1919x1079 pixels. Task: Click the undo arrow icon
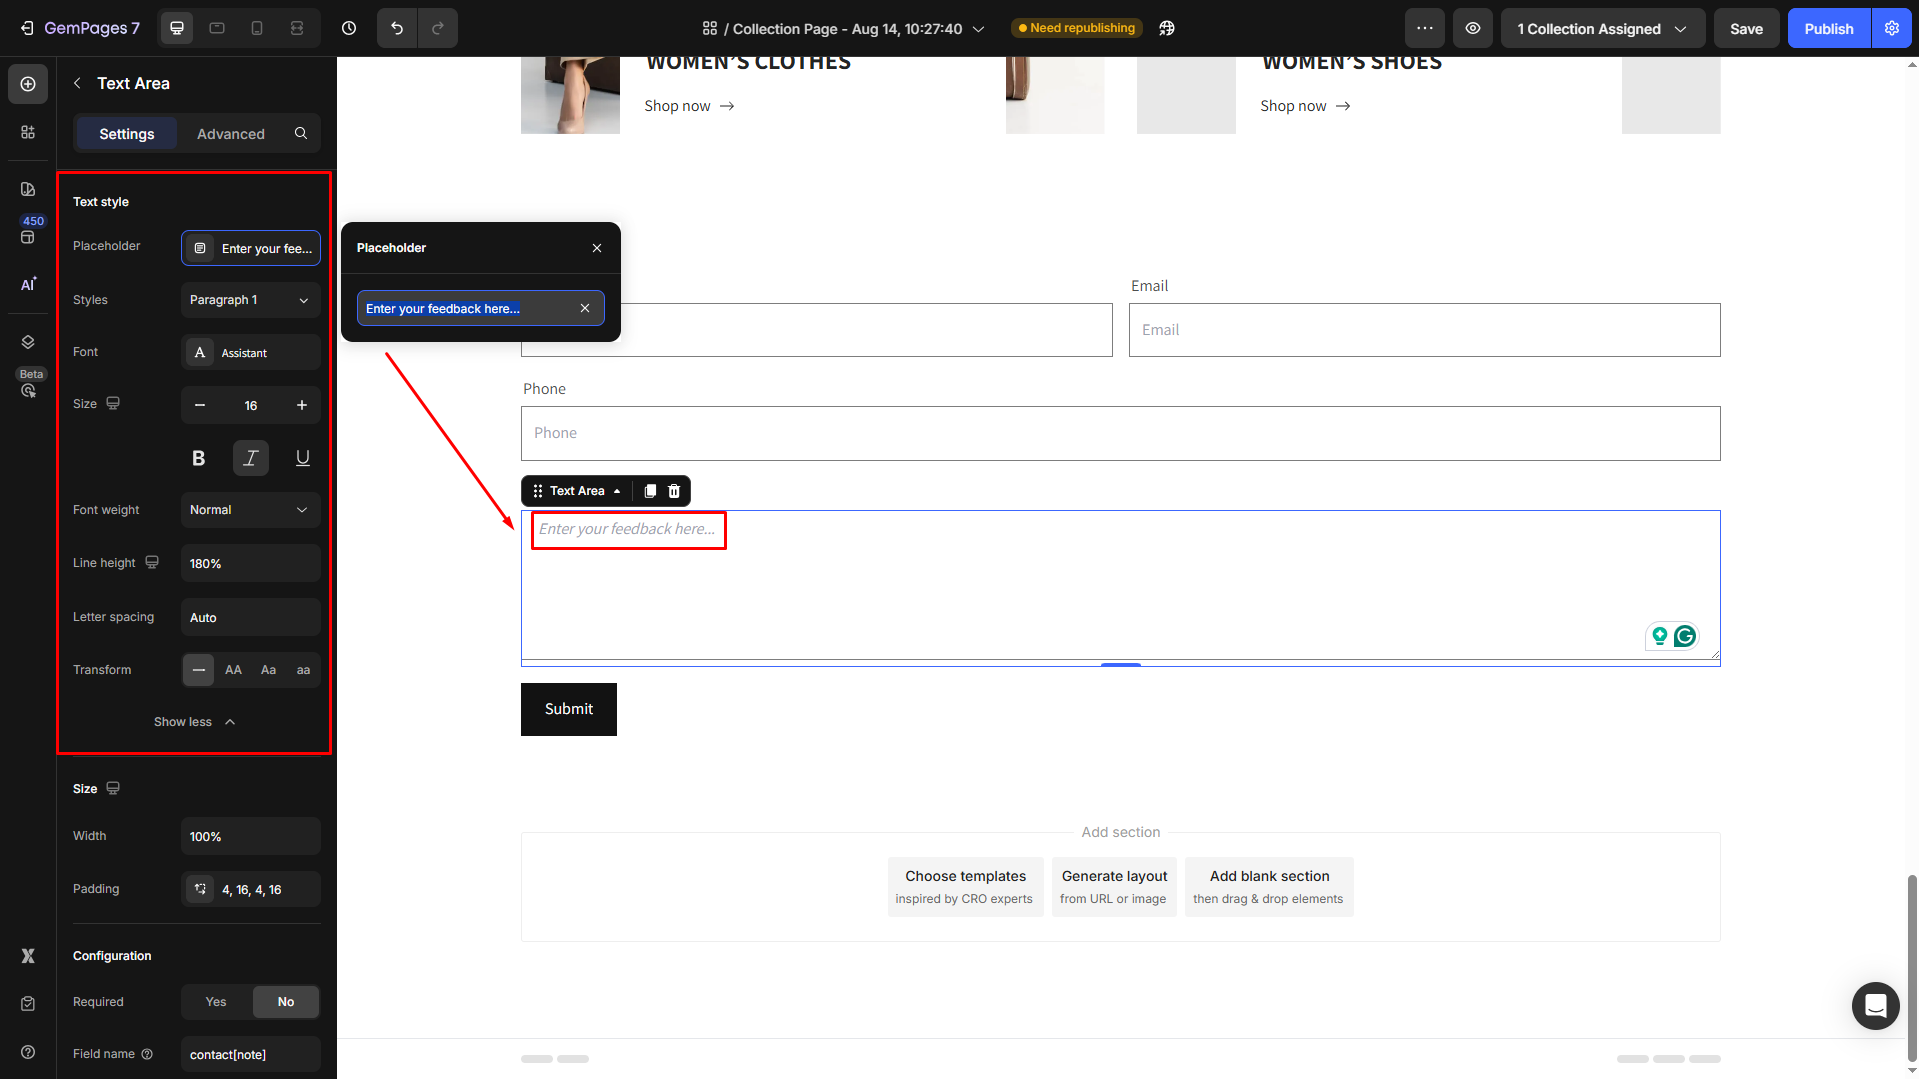pos(397,28)
